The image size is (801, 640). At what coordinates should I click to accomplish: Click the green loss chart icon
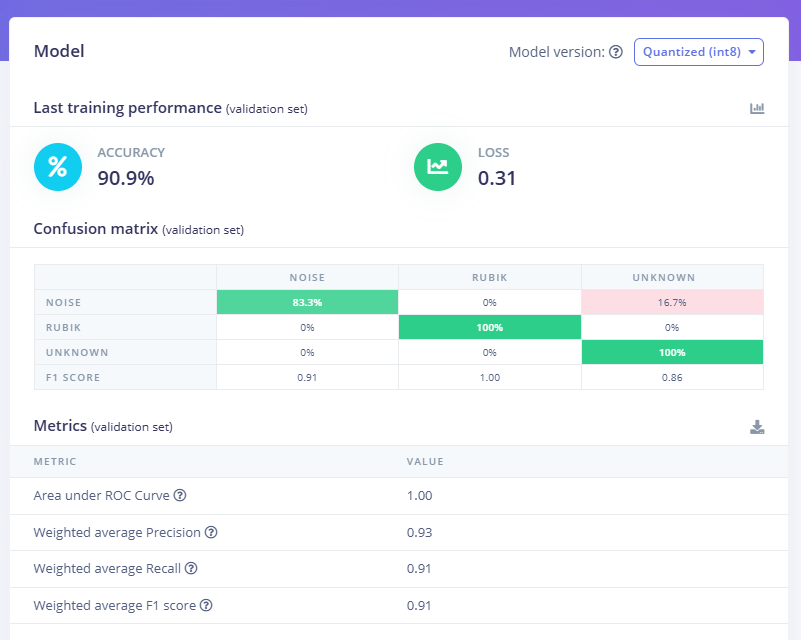(x=438, y=167)
